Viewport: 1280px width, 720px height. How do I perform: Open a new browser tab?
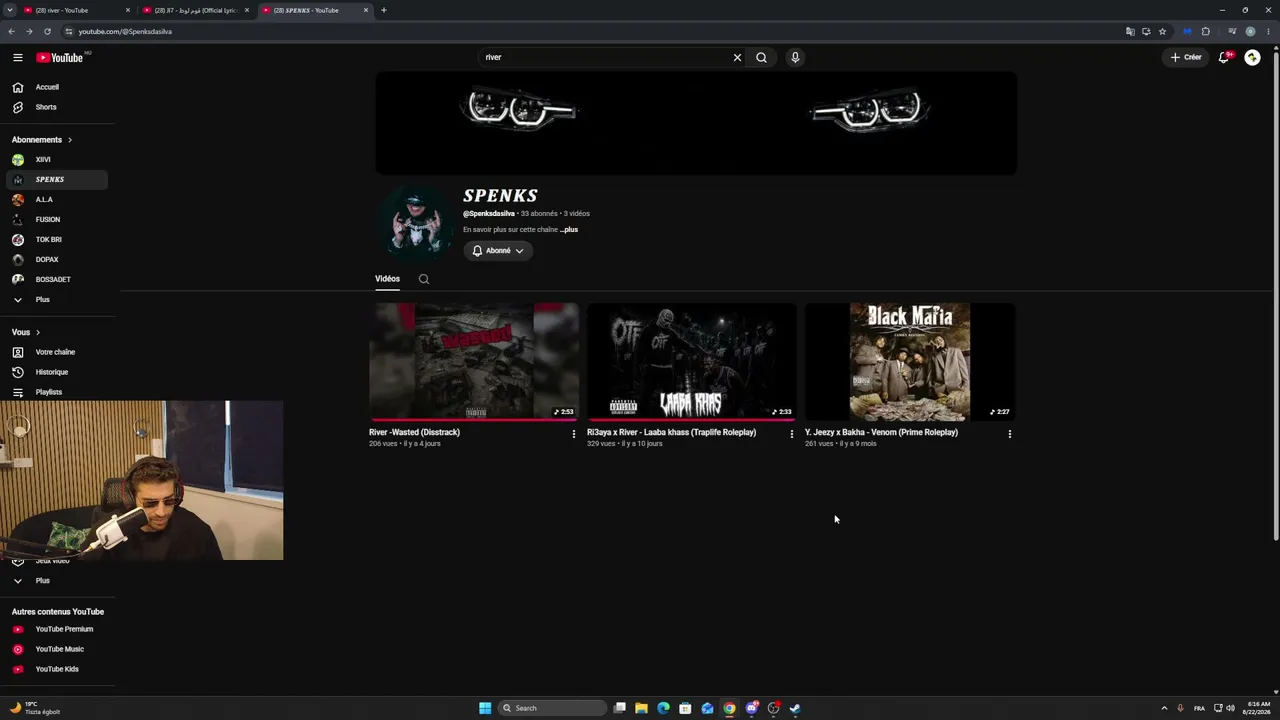384,10
